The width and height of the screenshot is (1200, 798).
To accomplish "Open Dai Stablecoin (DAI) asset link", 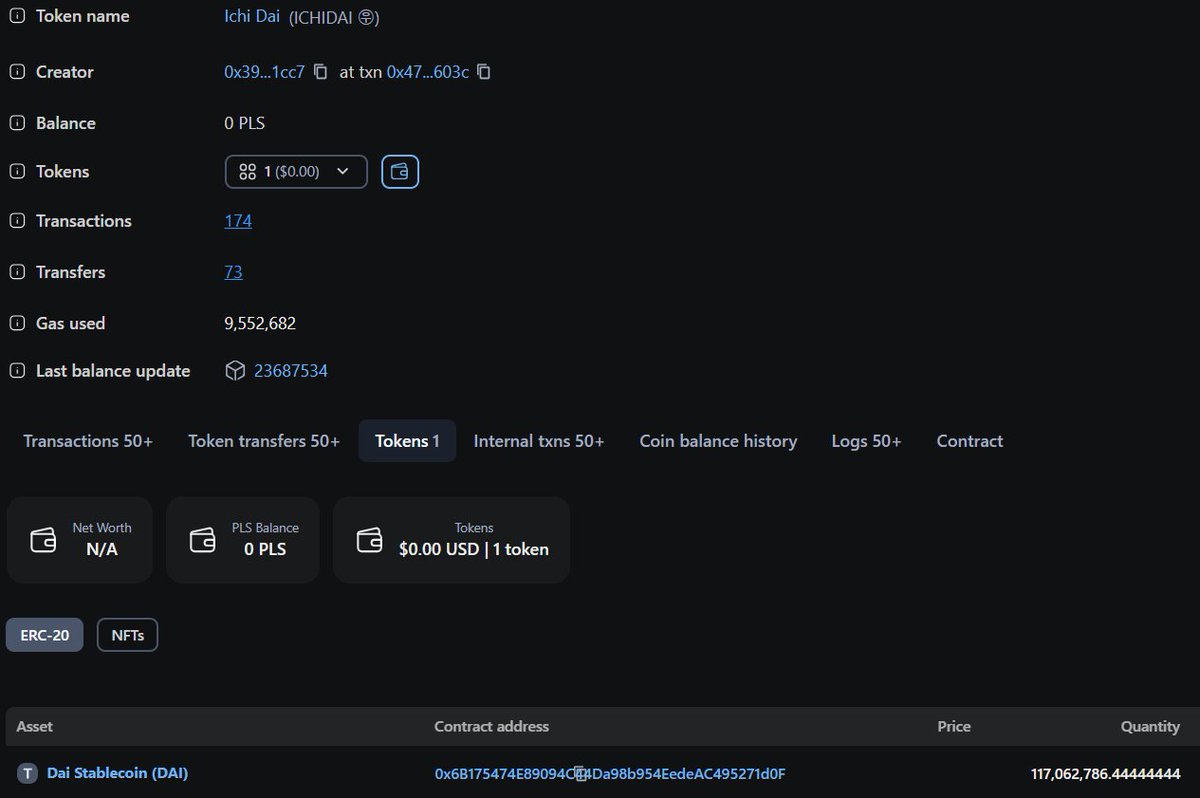I will [117, 773].
